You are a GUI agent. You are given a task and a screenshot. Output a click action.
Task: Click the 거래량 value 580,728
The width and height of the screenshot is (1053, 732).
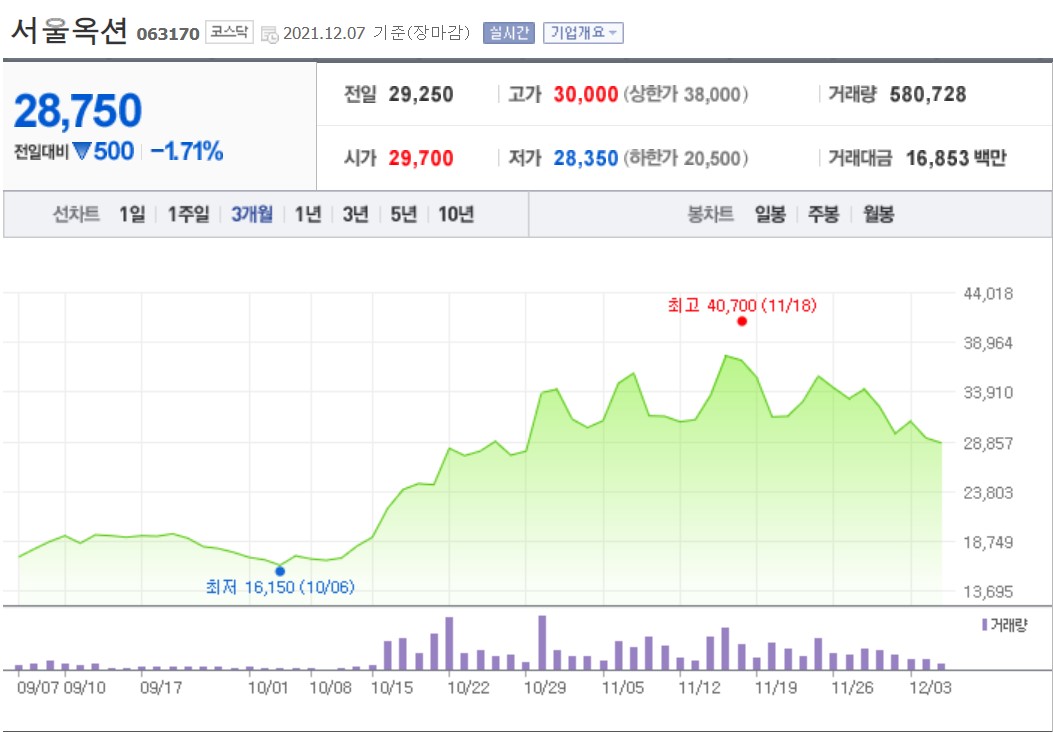tap(928, 94)
